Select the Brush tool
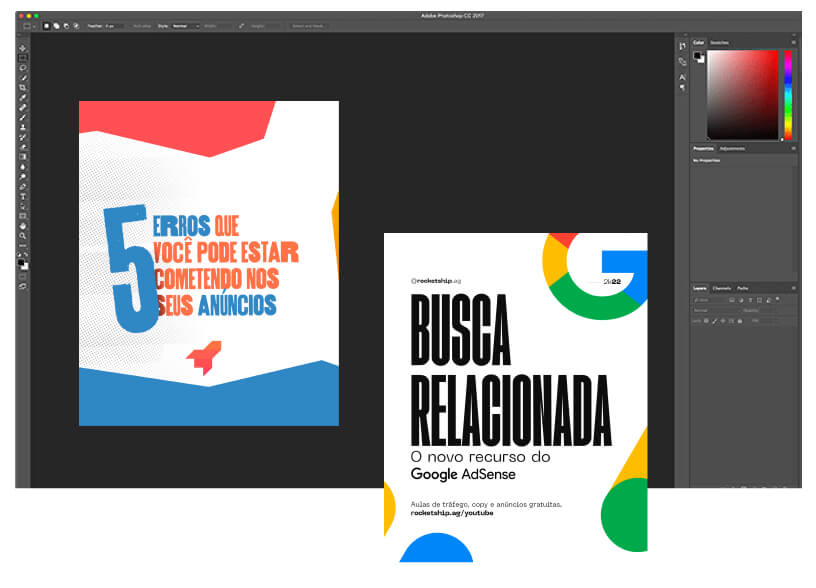 coord(22,117)
